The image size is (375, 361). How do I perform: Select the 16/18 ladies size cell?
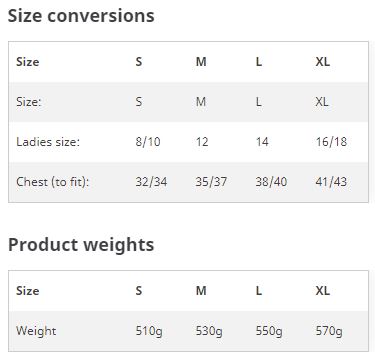(x=331, y=142)
